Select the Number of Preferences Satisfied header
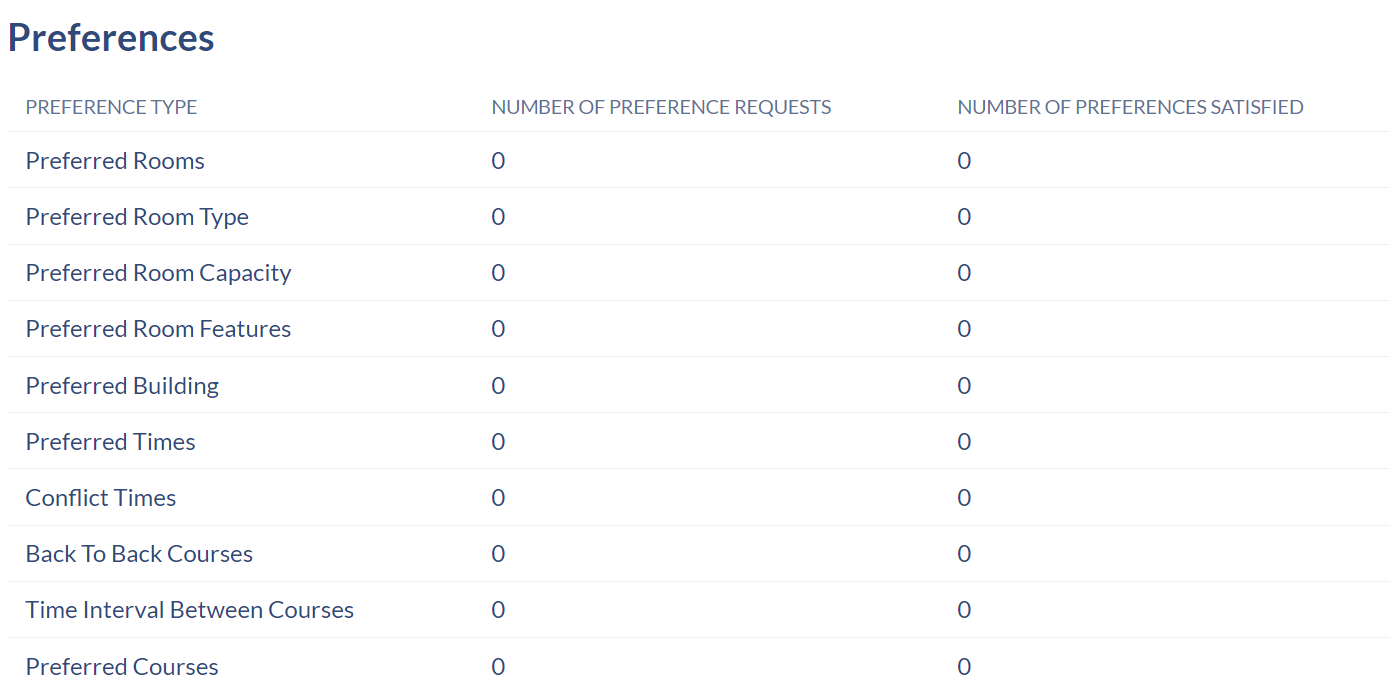 (x=1130, y=107)
